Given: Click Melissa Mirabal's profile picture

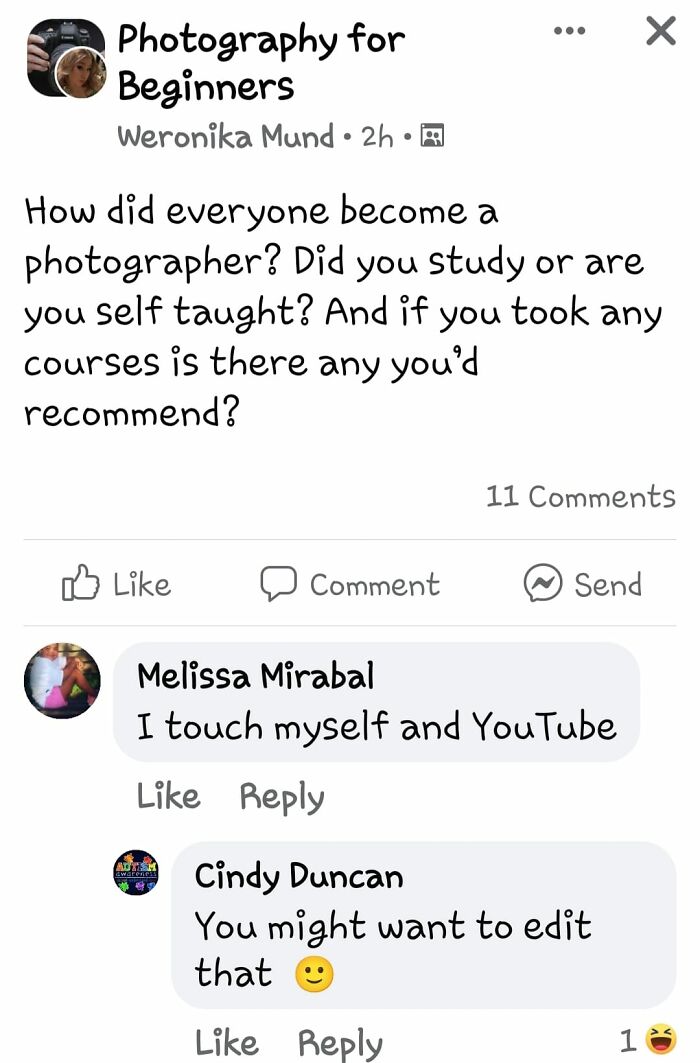Looking at the screenshot, I should click(x=62, y=681).
